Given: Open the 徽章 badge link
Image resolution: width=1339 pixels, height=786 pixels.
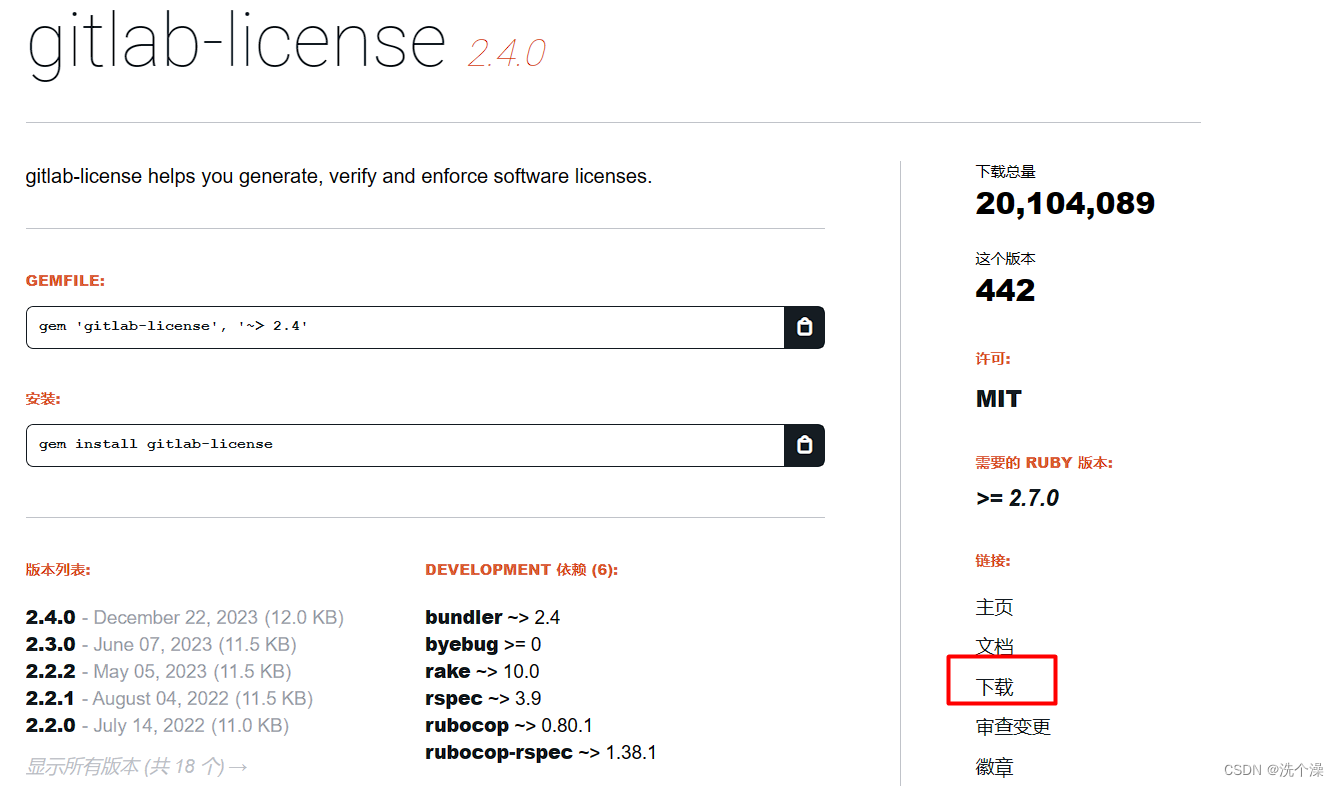Looking at the screenshot, I should click(995, 767).
